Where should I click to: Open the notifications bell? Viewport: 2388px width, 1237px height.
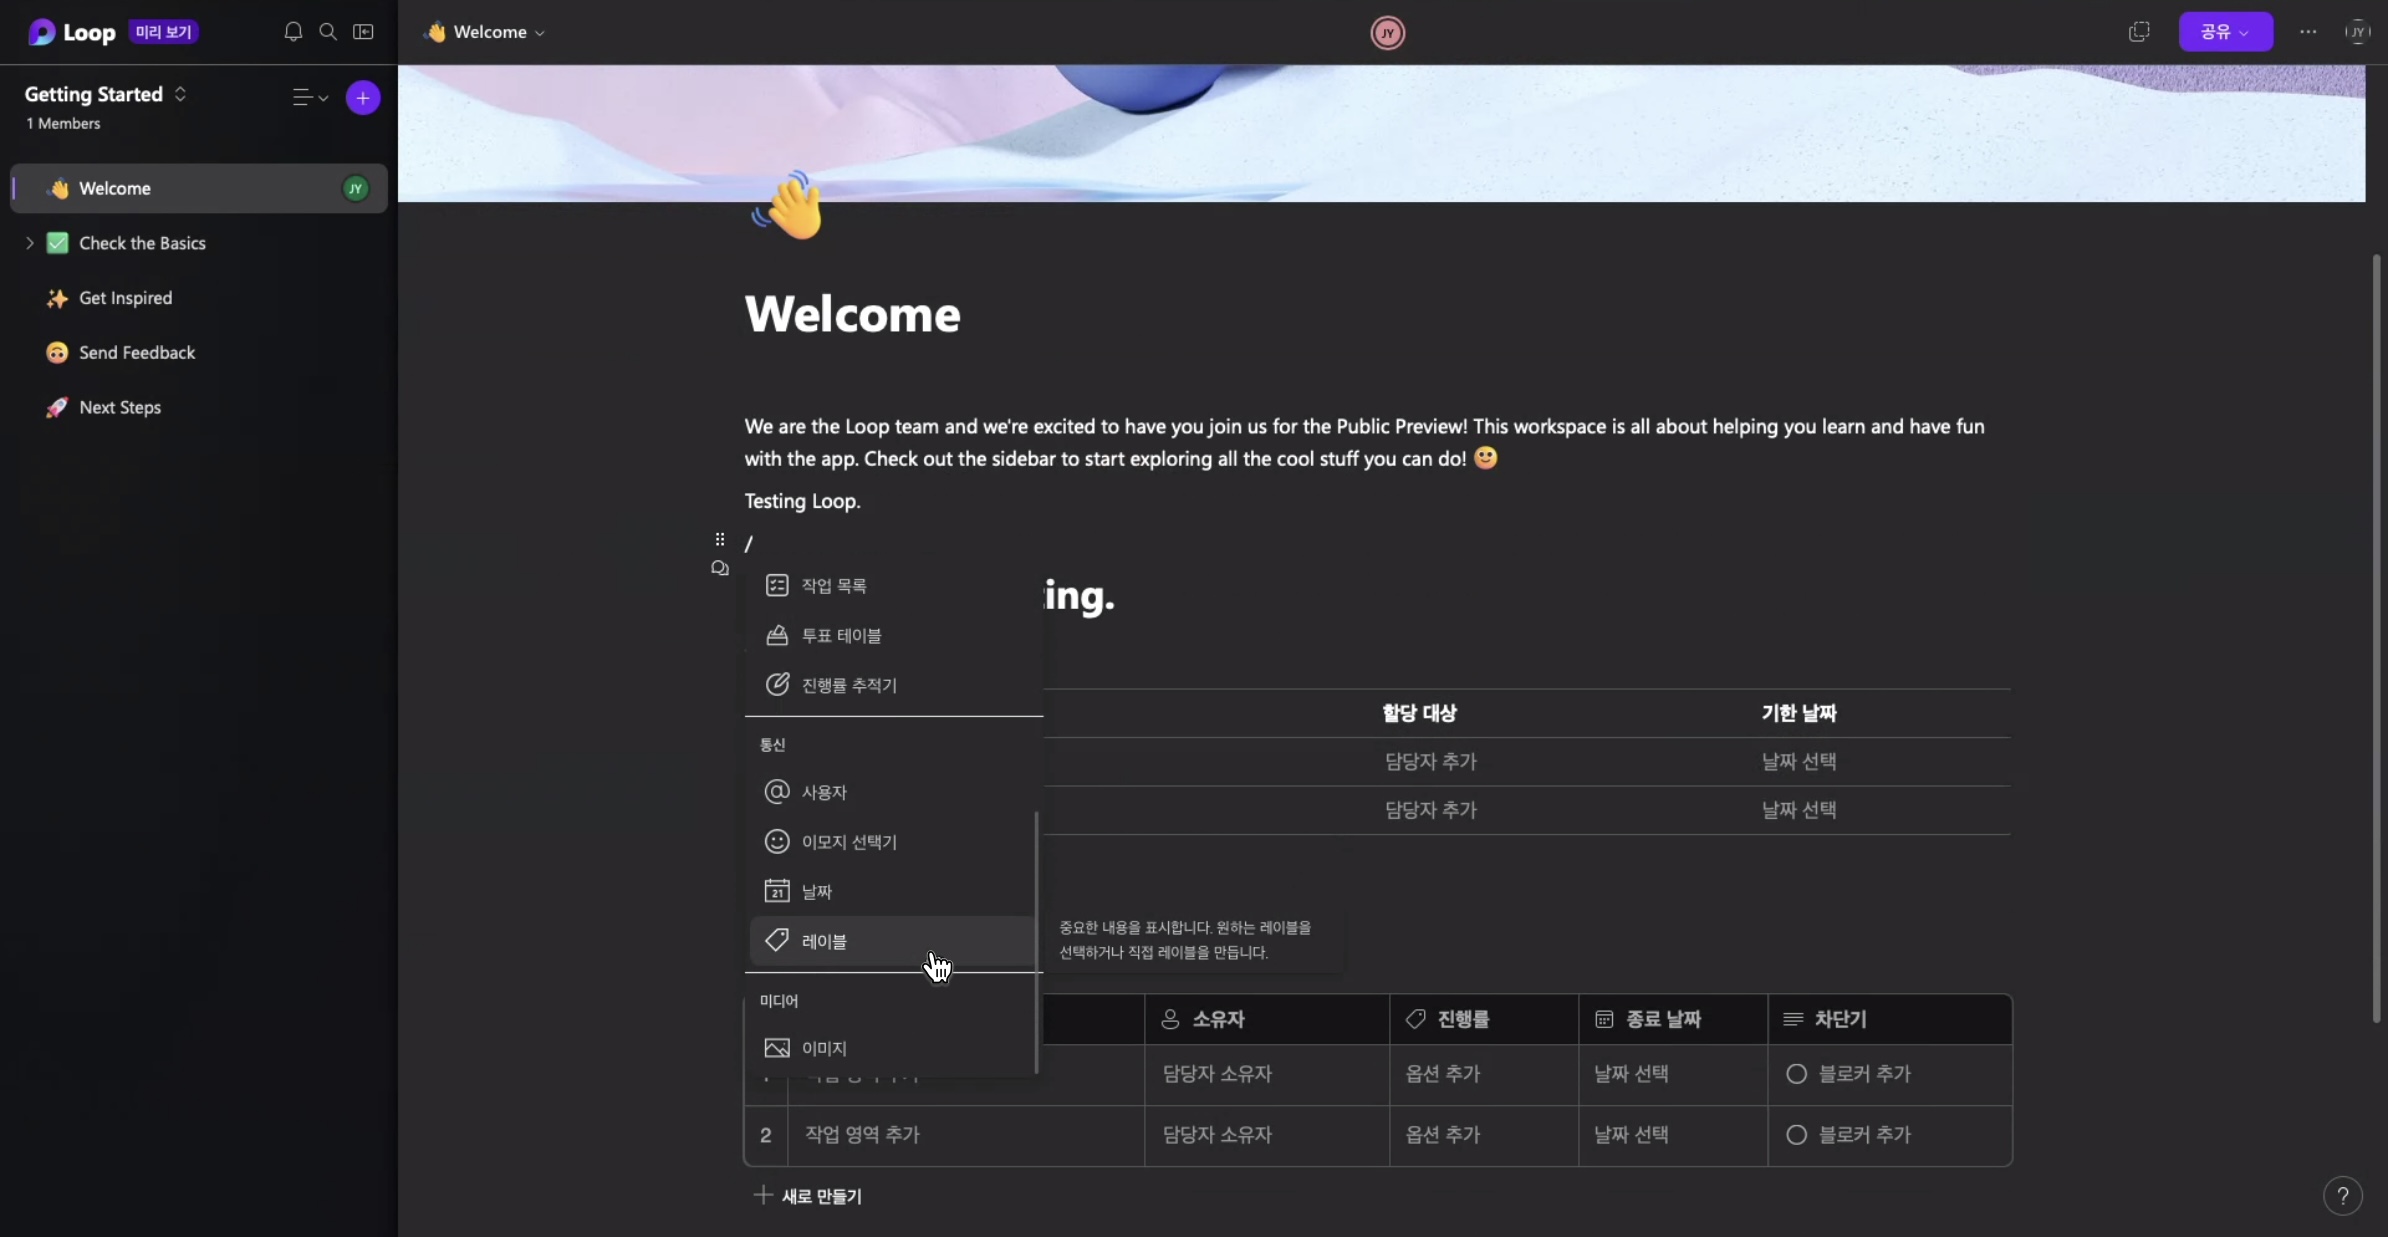[293, 32]
